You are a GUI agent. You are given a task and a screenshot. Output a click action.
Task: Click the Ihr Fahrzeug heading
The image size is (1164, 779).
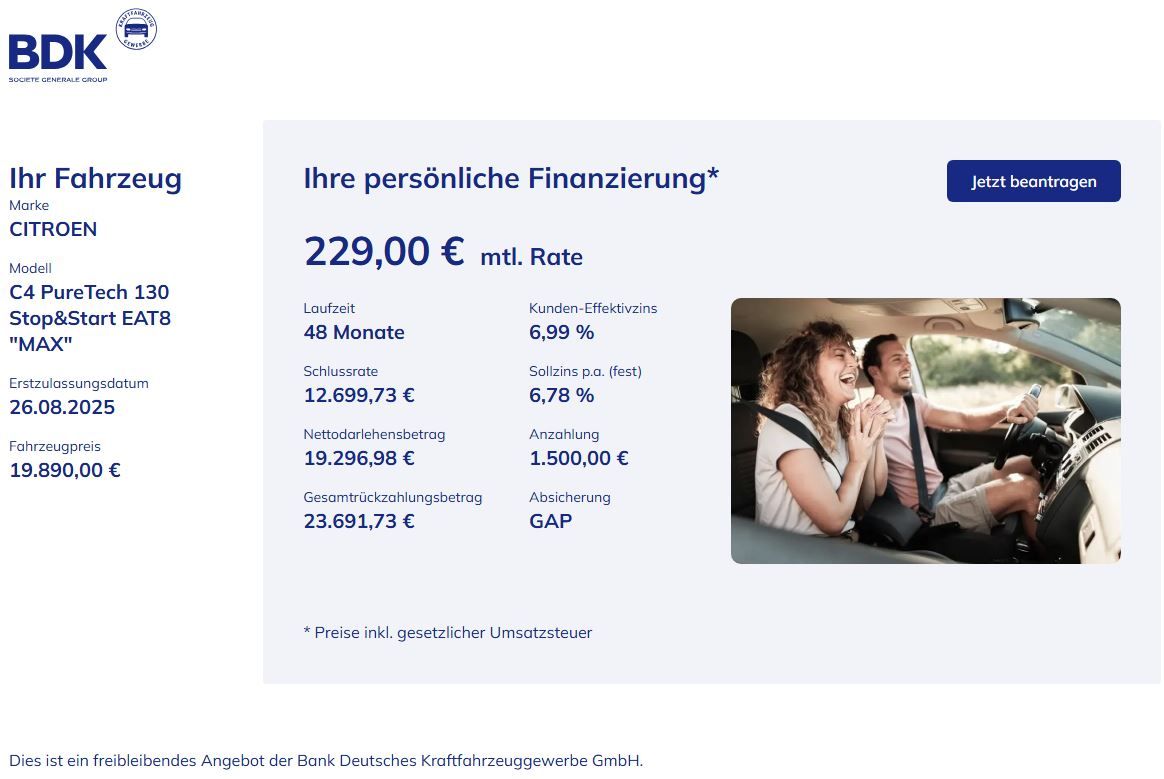95,178
